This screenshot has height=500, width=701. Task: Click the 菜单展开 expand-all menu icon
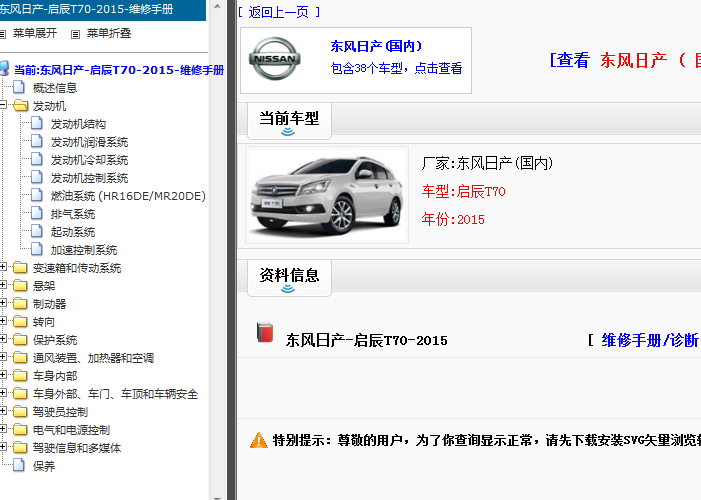(x=3, y=34)
